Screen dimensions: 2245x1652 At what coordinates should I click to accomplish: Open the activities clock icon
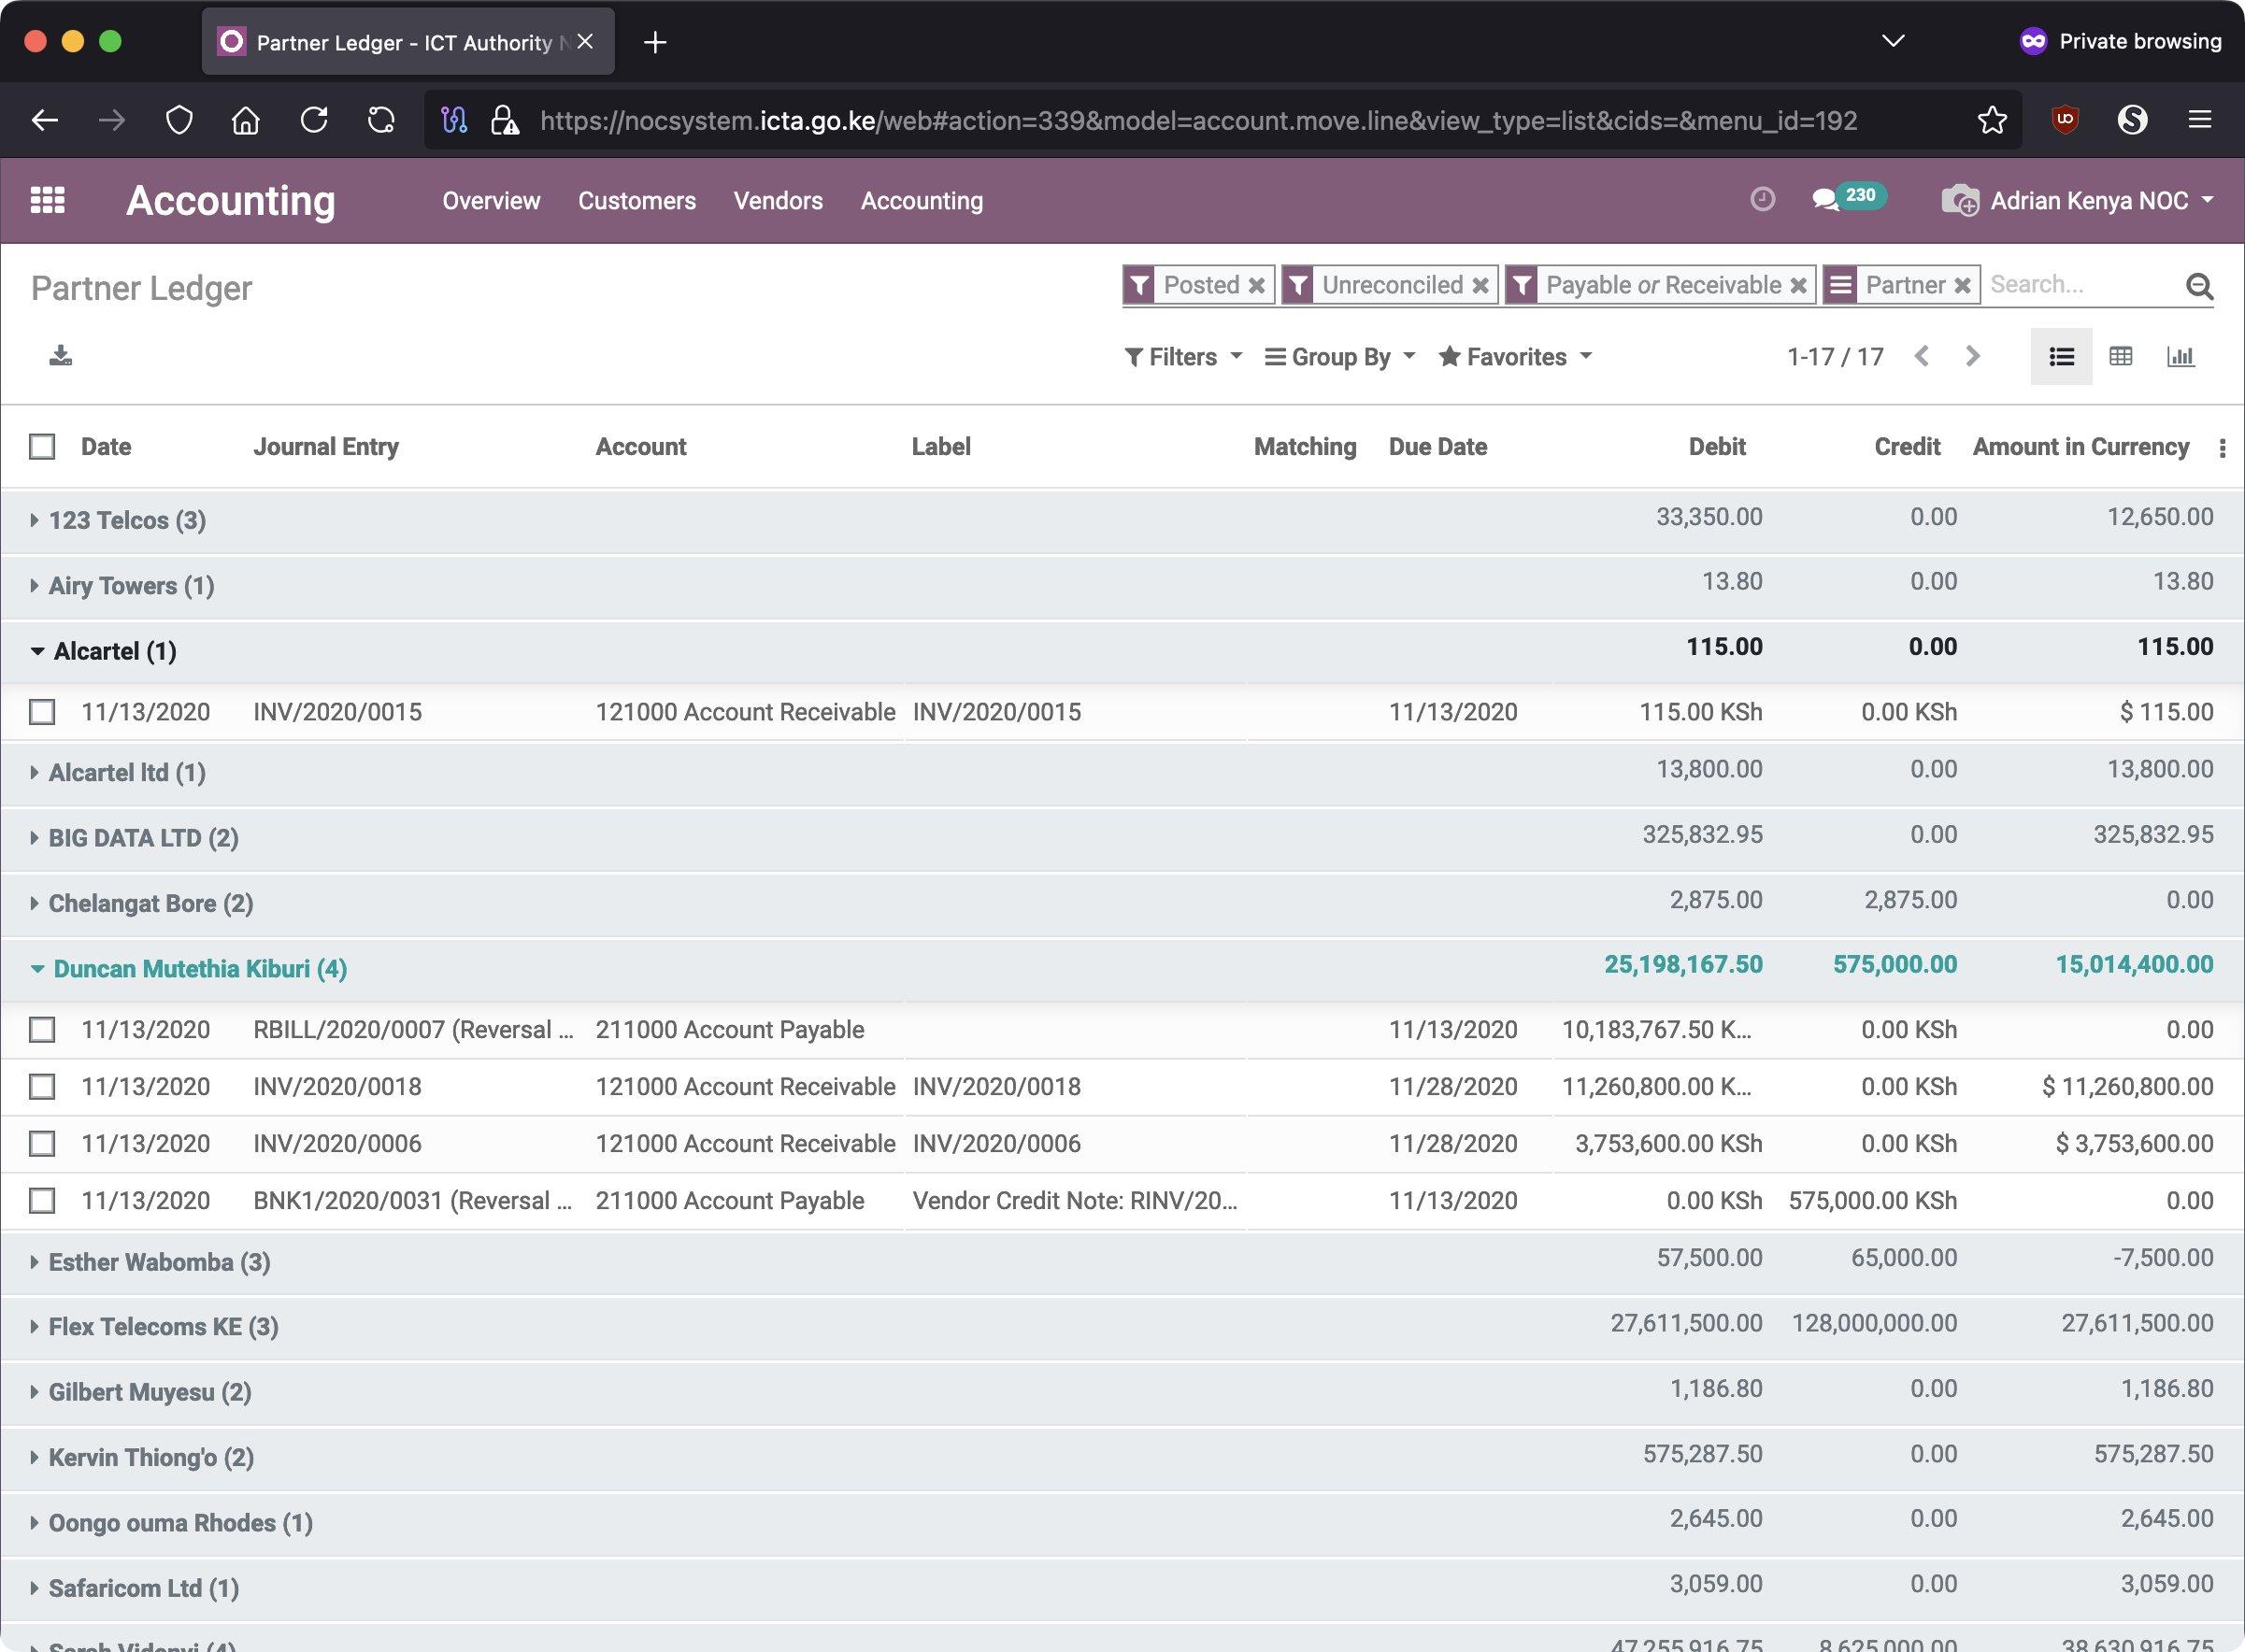click(1762, 199)
